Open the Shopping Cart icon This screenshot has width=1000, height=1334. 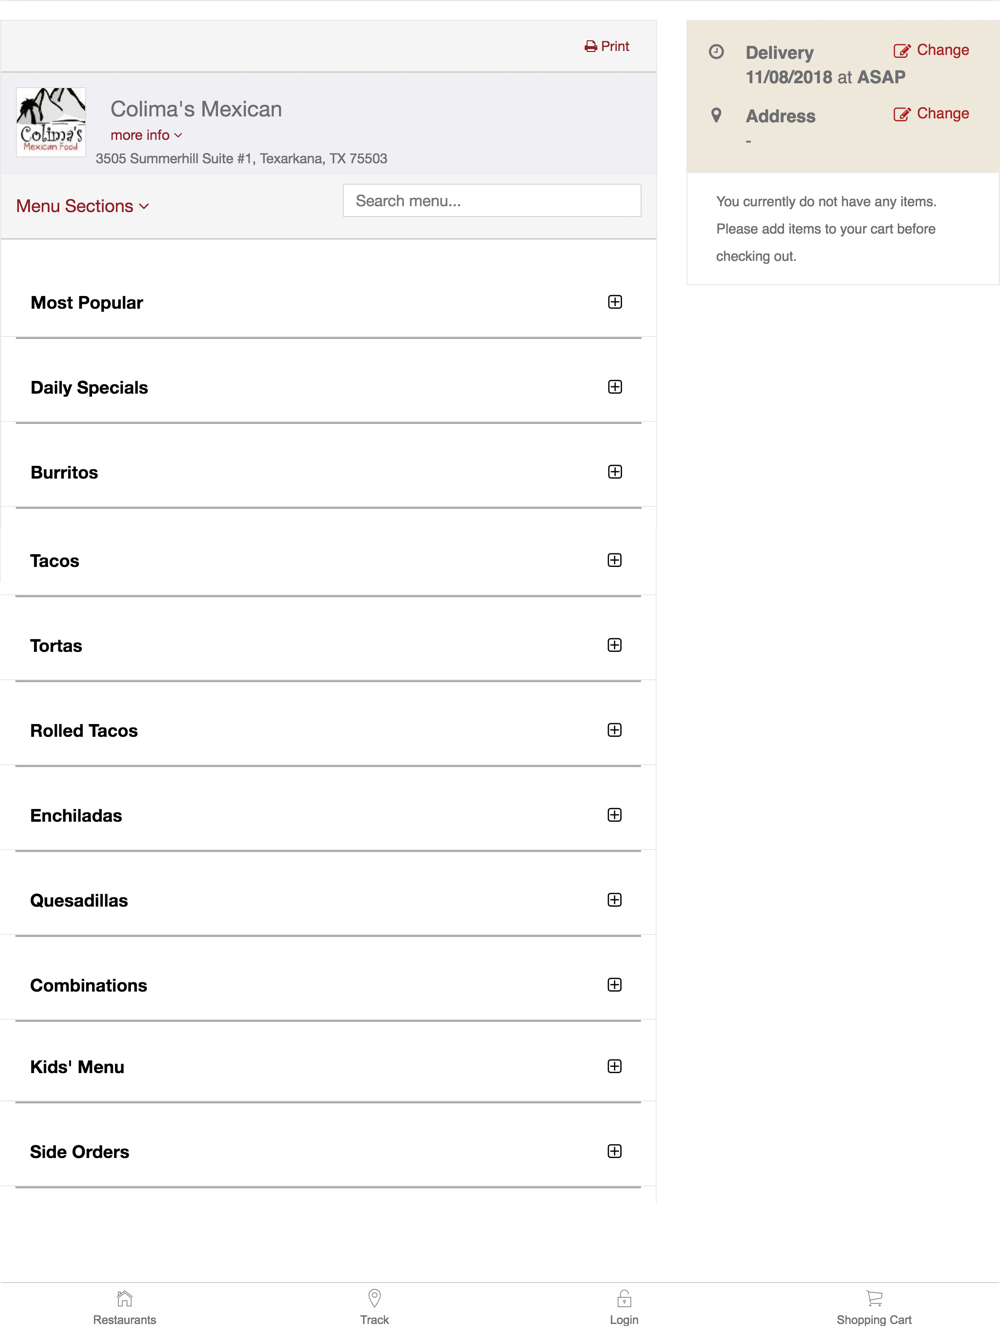[874, 1299]
